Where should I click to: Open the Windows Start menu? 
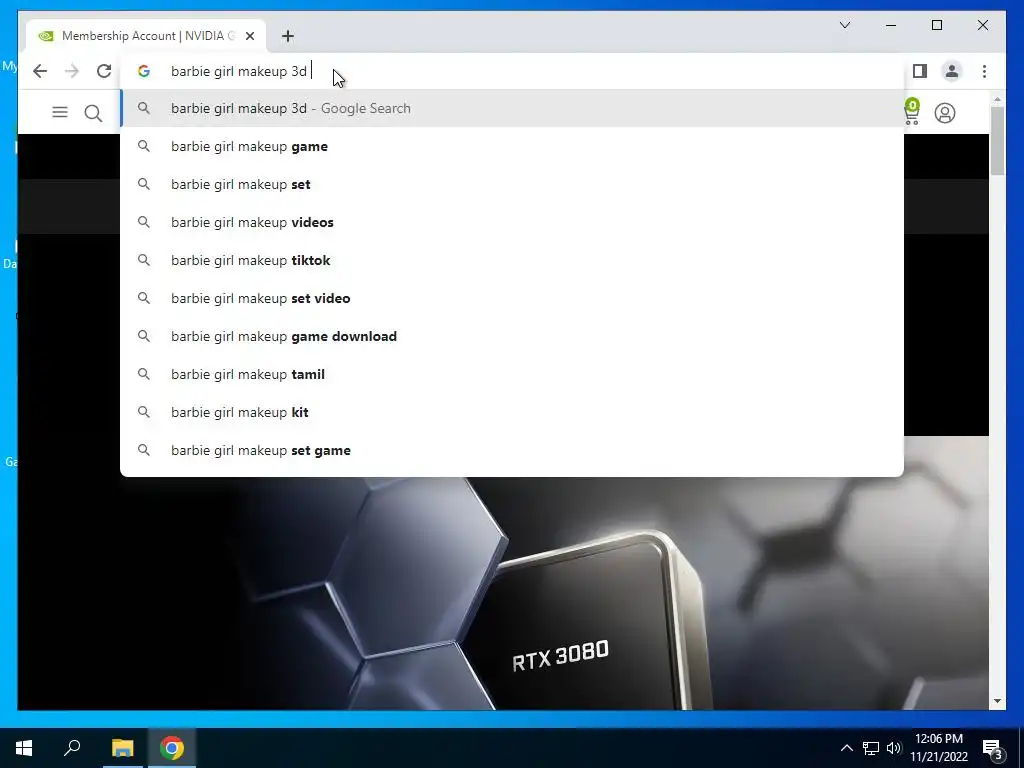pyautogui.click(x=24, y=748)
